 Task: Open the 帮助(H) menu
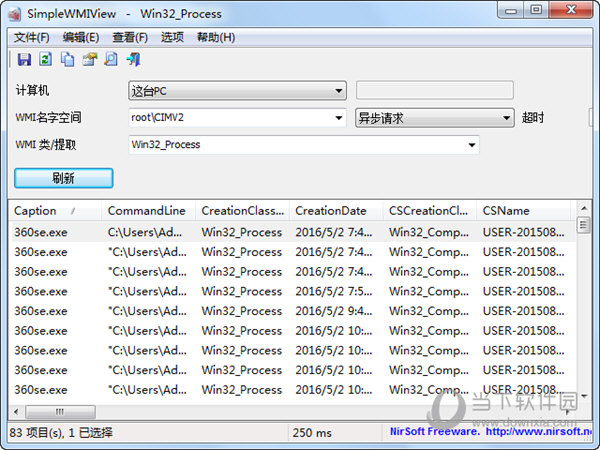click(216, 37)
